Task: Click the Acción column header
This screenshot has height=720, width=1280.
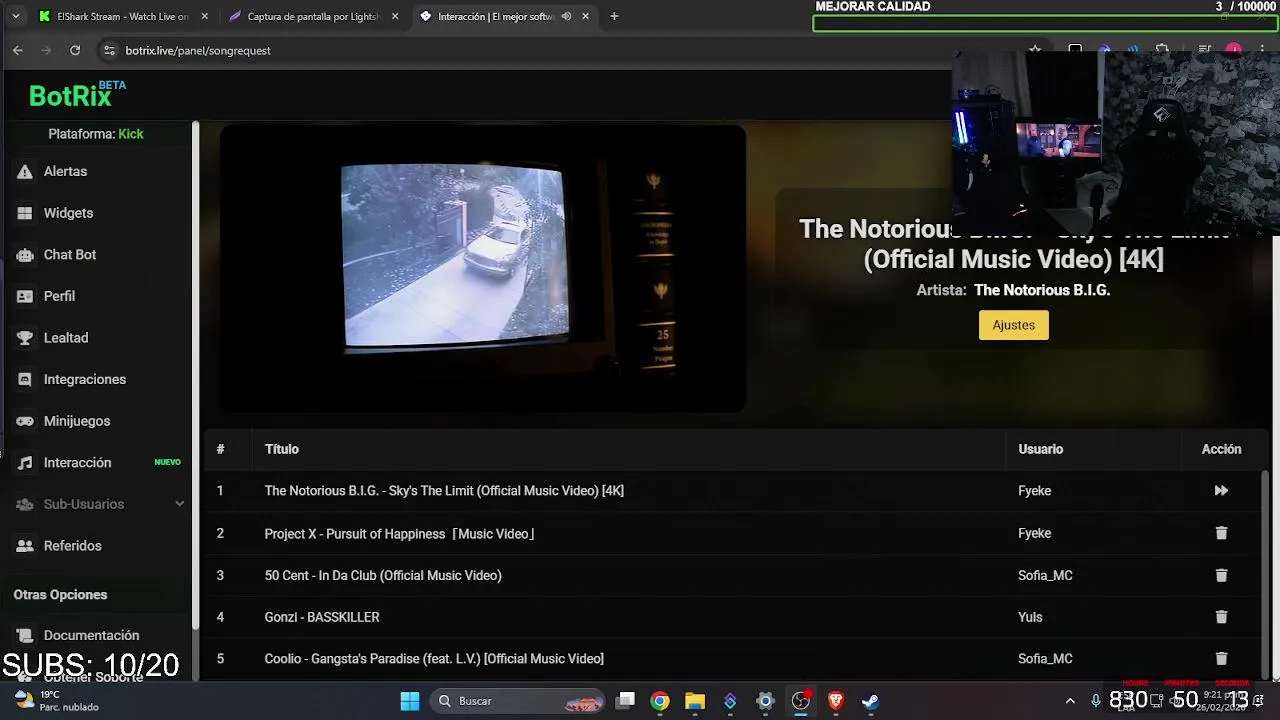Action: (1221, 449)
